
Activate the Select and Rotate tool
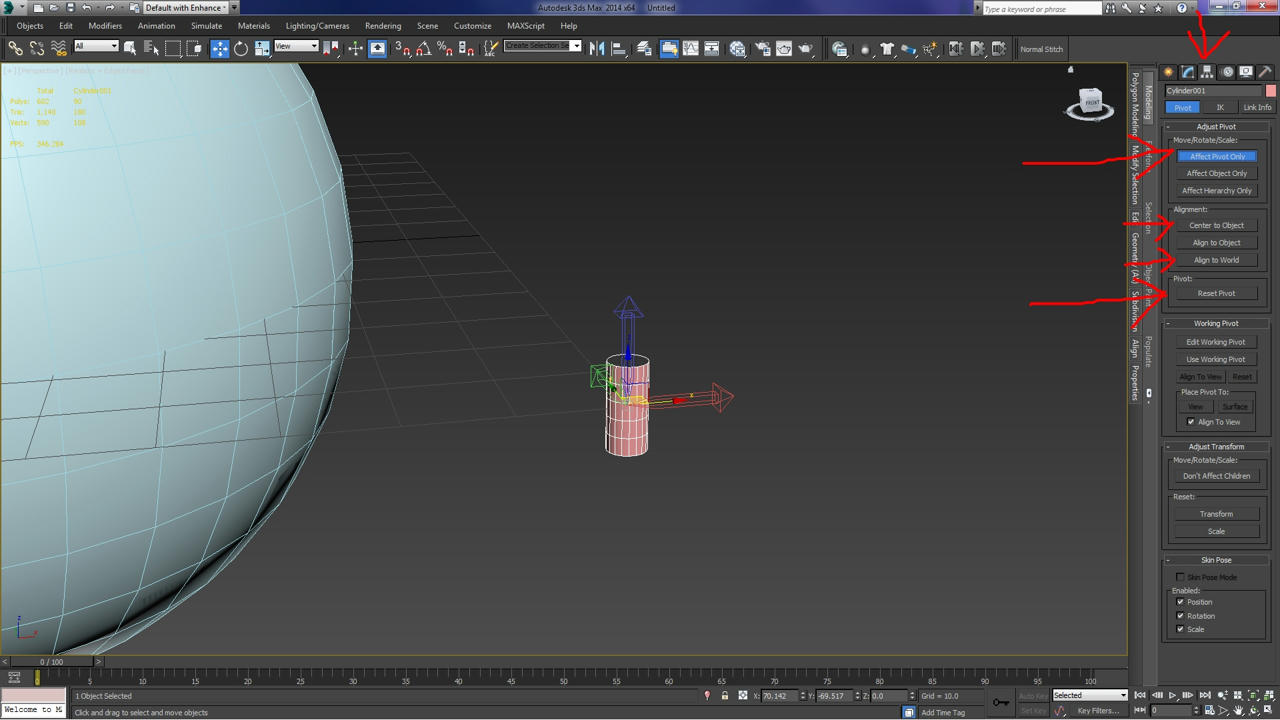(x=241, y=48)
